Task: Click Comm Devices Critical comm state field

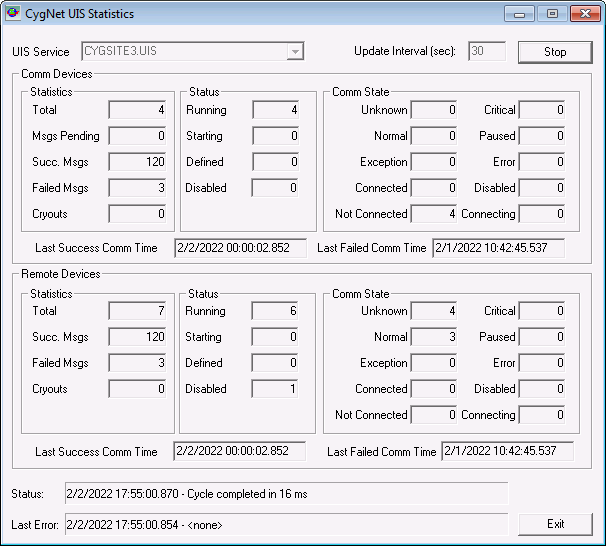Action: click(541, 110)
